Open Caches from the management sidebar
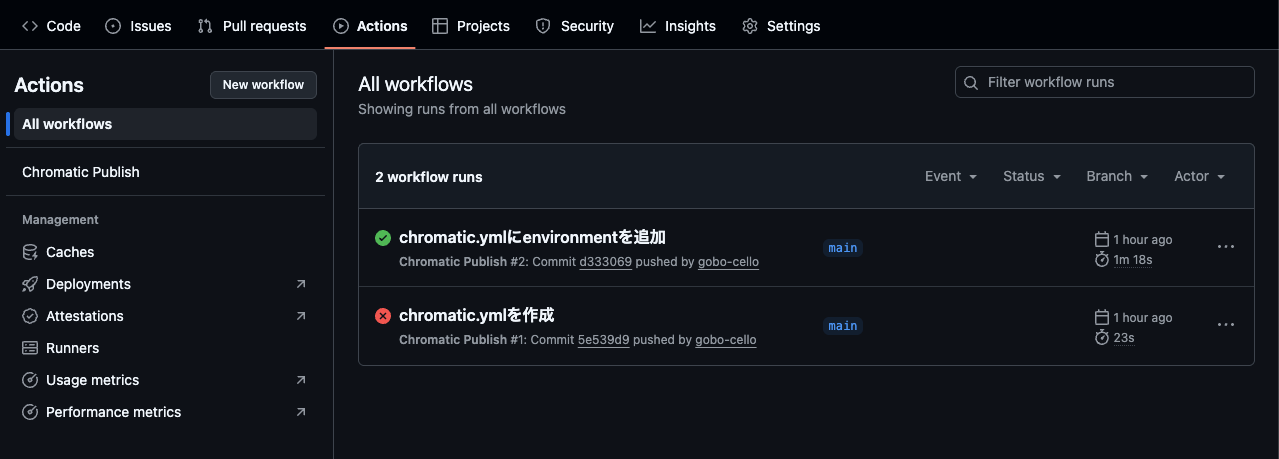 (161, 252)
